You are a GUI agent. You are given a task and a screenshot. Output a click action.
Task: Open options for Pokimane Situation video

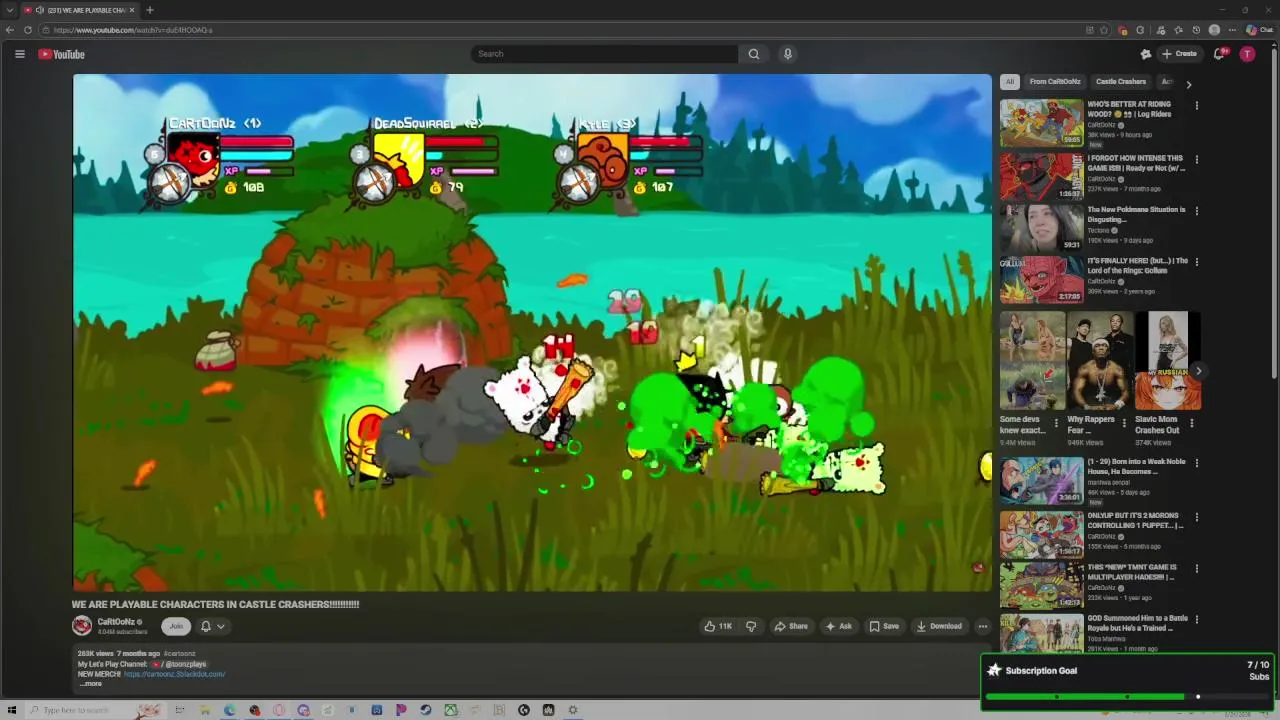click(1196, 211)
